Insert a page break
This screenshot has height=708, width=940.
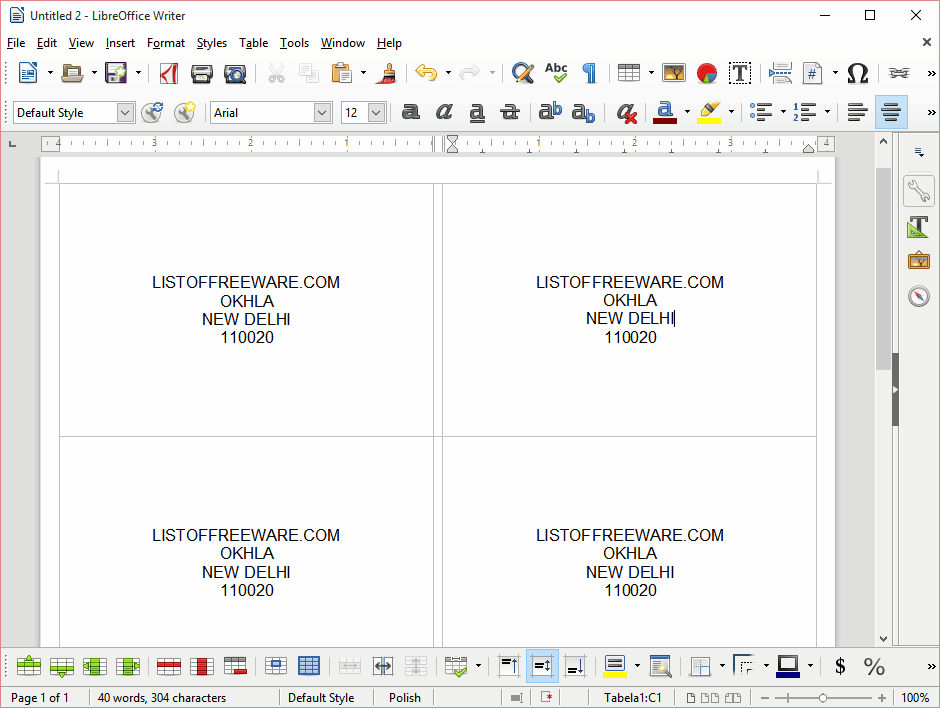(x=780, y=73)
